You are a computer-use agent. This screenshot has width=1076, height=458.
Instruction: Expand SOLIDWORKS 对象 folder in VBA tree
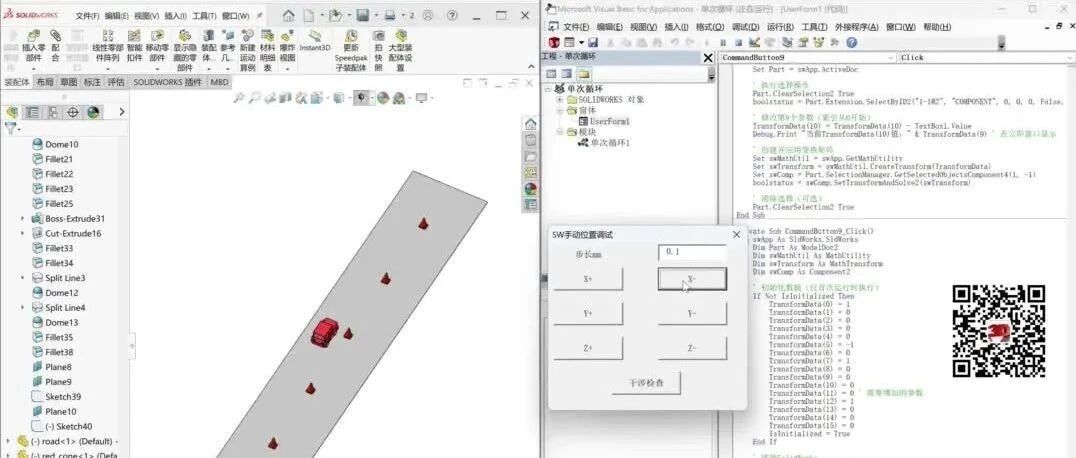[x=561, y=100]
